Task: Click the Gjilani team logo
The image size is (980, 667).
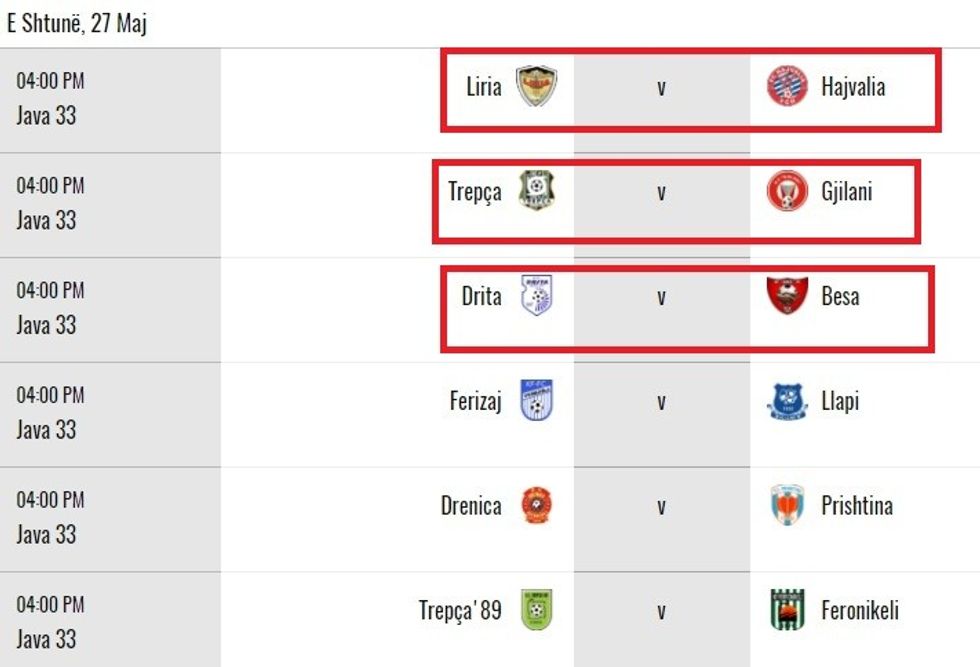Action: click(787, 191)
